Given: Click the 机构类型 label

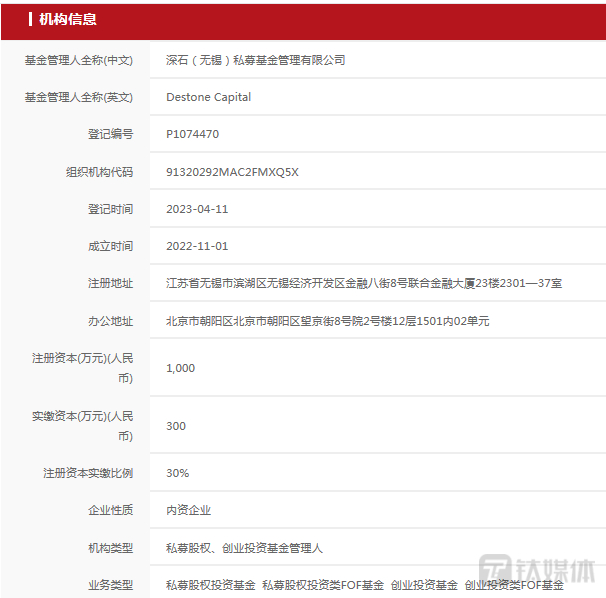Looking at the screenshot, I should tap(111, 548).
